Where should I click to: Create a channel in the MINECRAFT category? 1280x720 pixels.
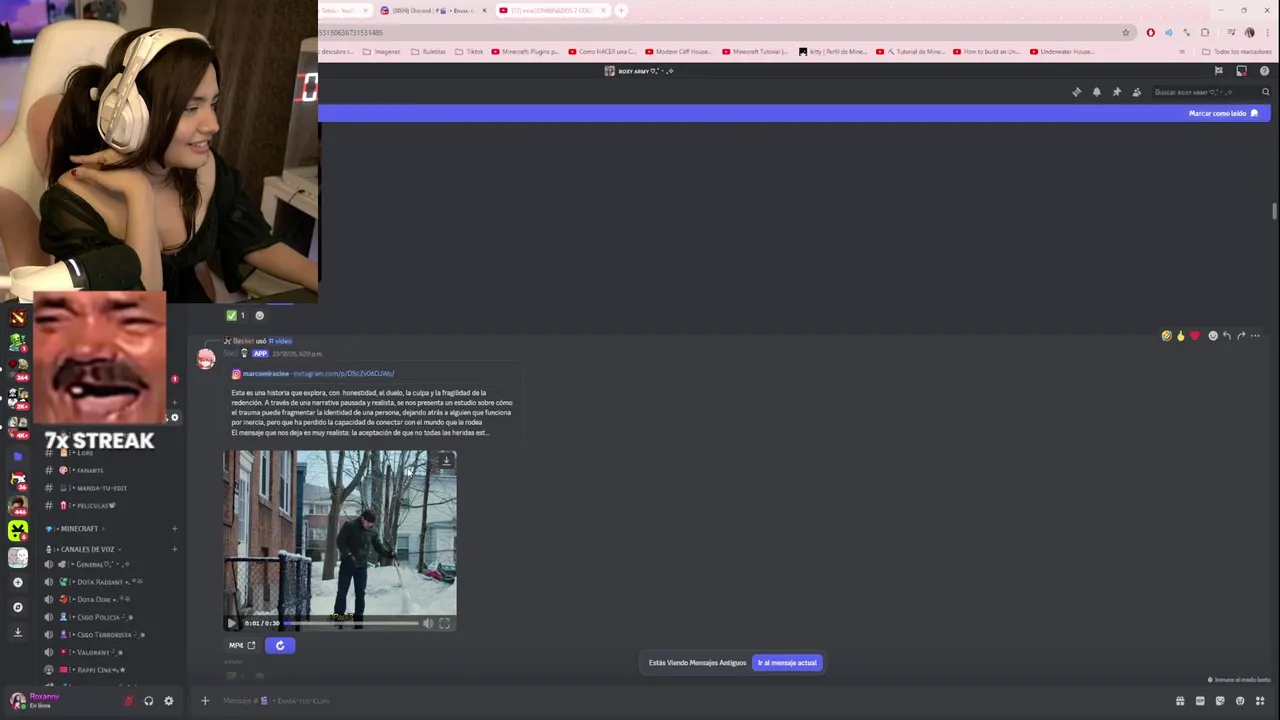point(174,529)
